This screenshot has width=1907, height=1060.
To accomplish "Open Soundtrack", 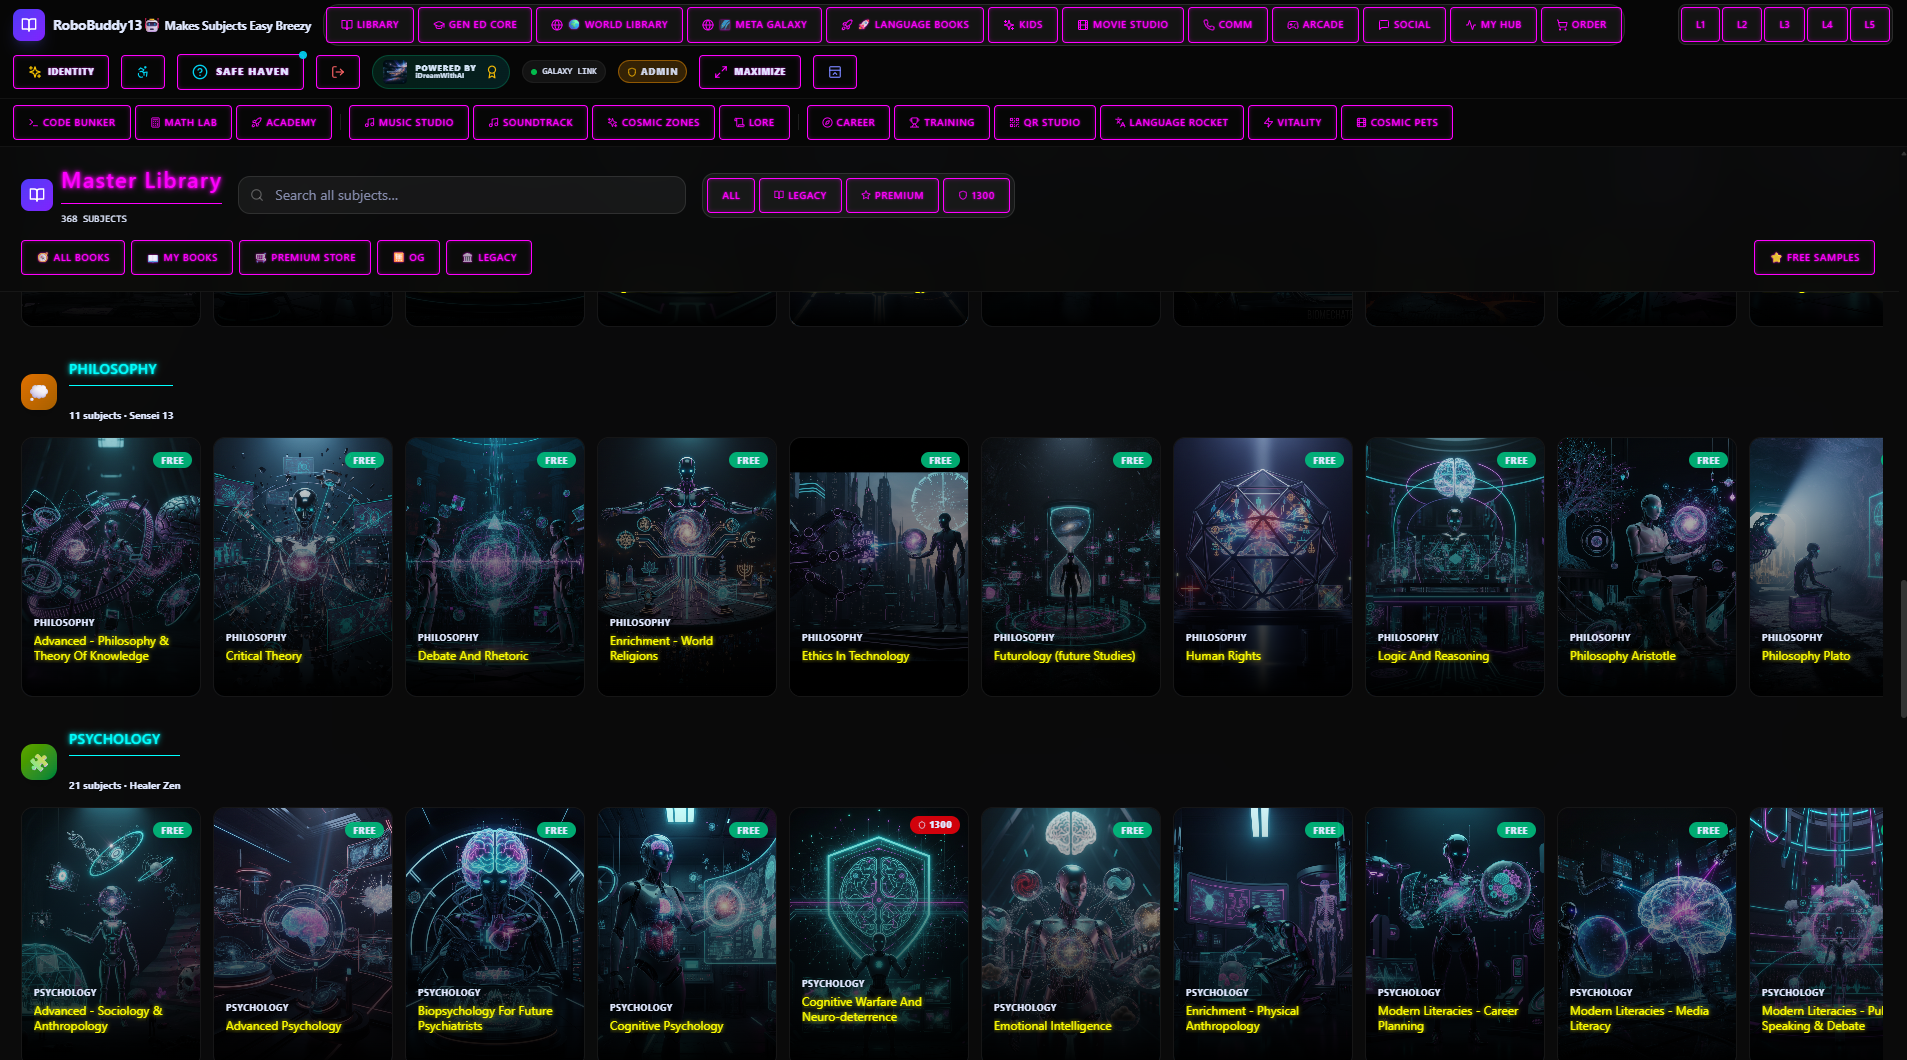I will tap(531, 123).
